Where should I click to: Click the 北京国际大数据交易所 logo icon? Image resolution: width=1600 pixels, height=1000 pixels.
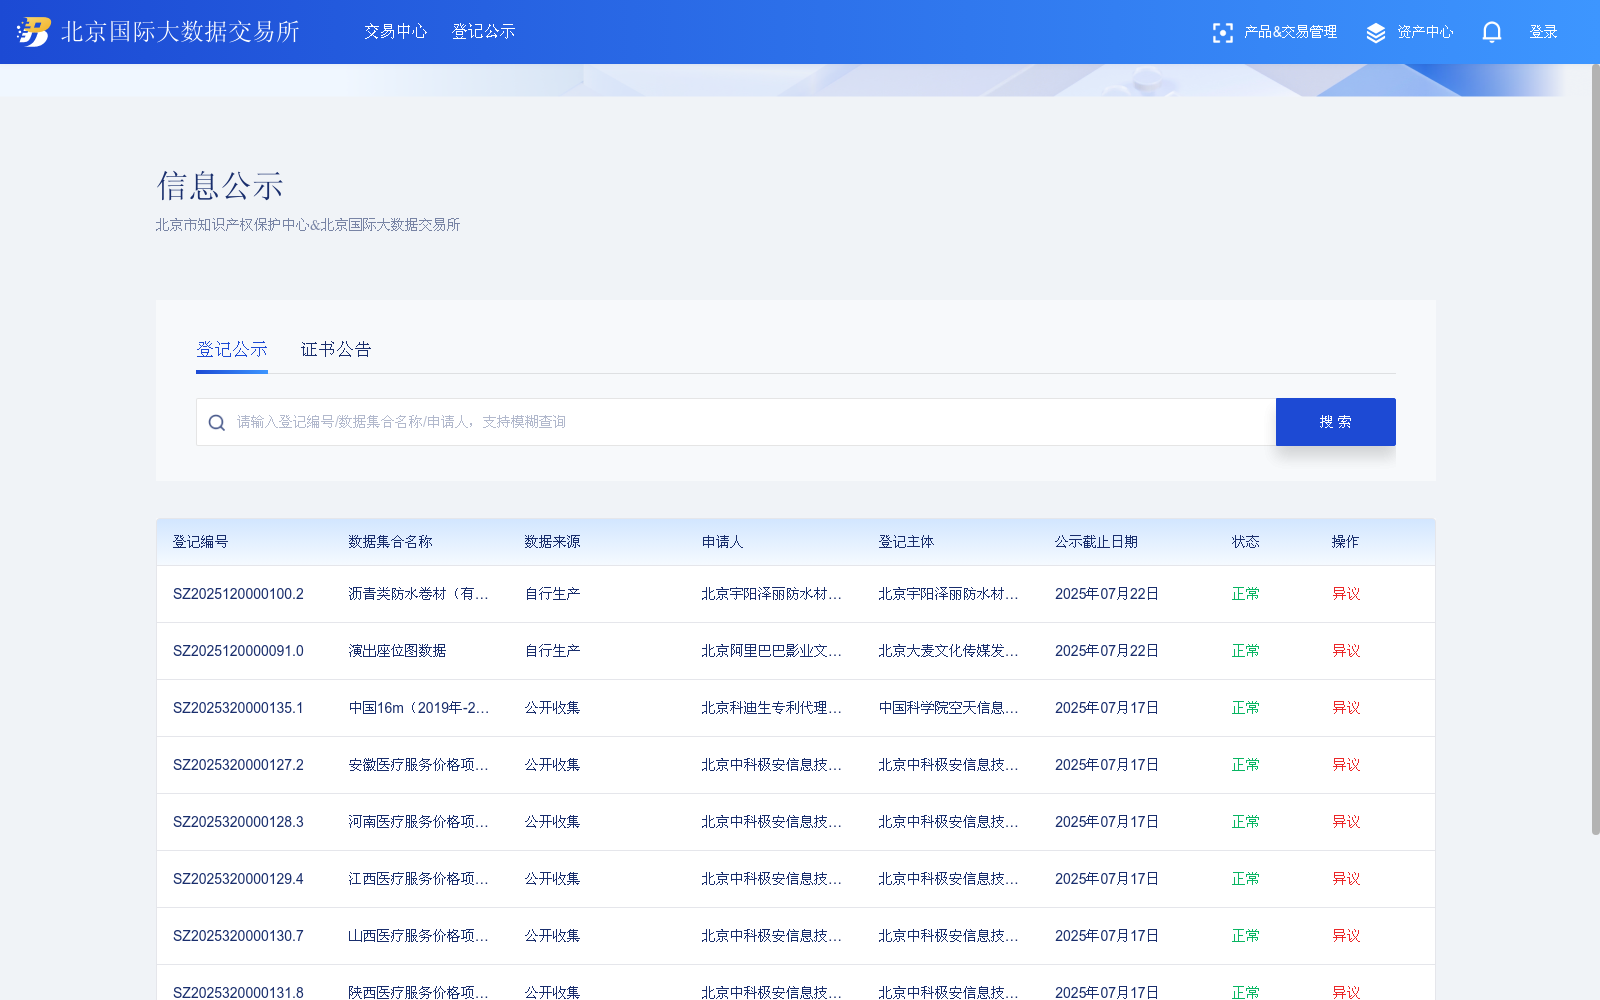click(33, 31)
